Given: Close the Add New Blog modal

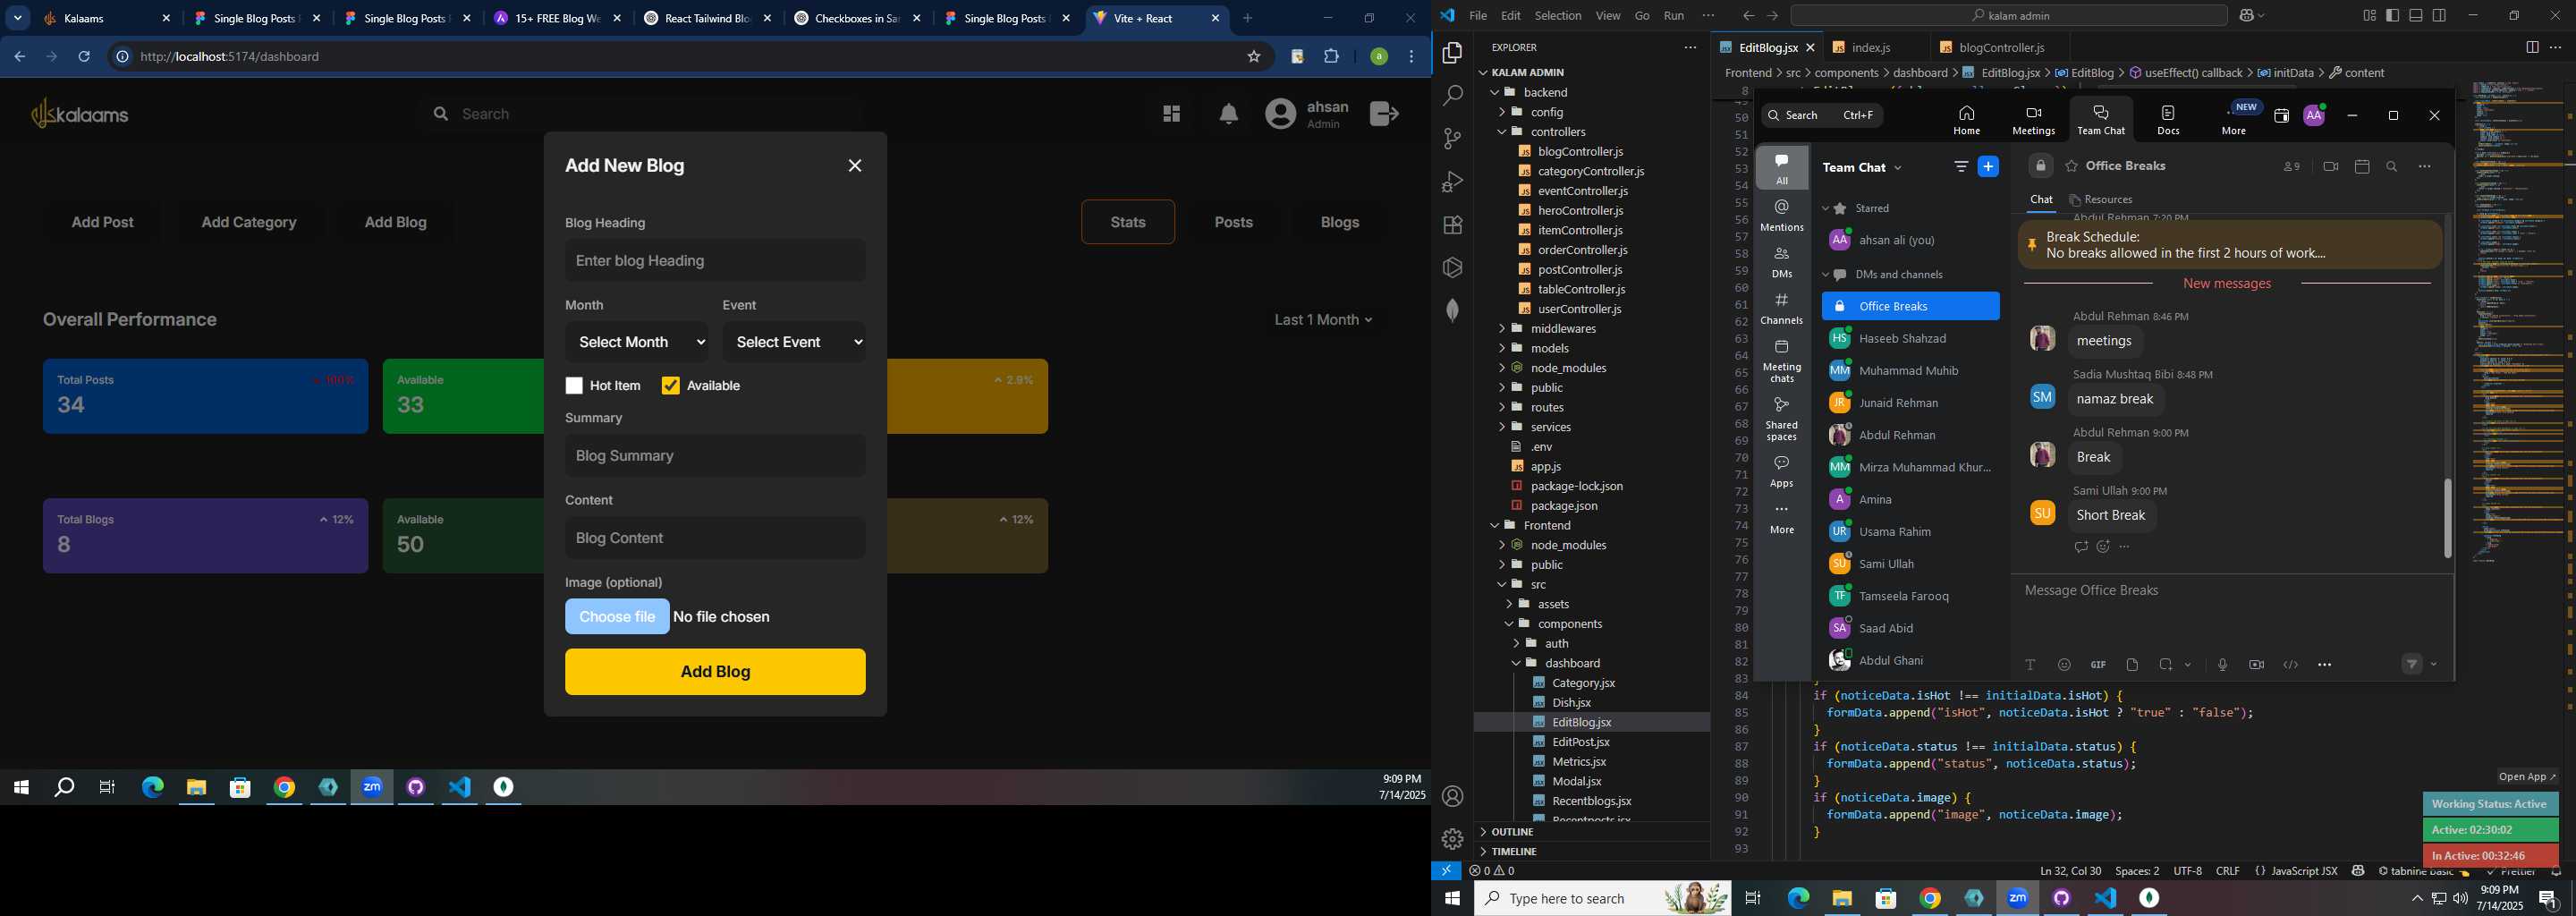Looking at the screenshot, I should pyautogui.click(x=855, y=166).
